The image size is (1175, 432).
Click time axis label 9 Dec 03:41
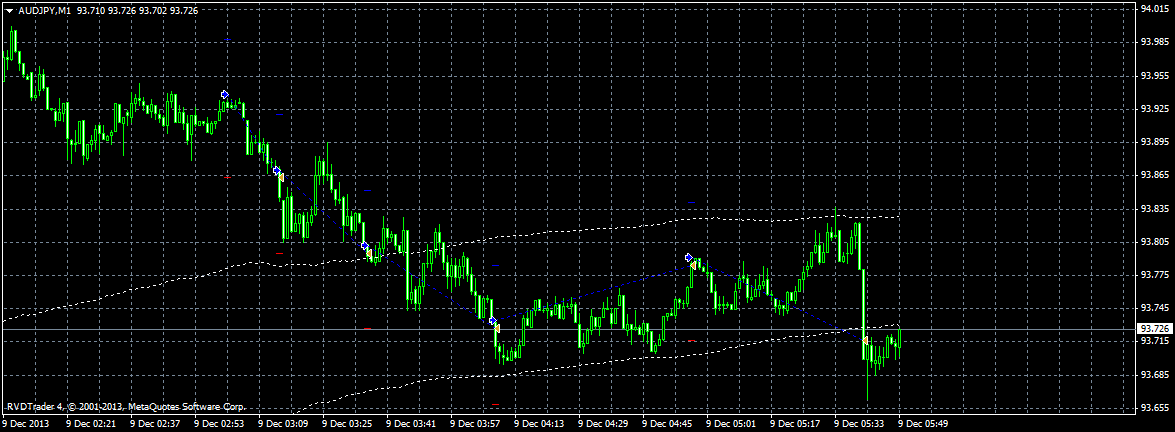click(x=412, y=424)
